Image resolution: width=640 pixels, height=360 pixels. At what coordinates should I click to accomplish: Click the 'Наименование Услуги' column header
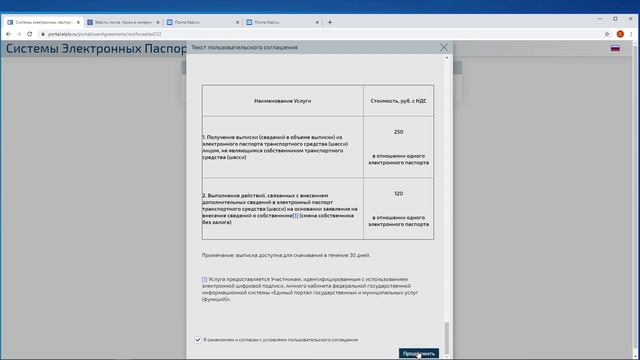(282, 101)
